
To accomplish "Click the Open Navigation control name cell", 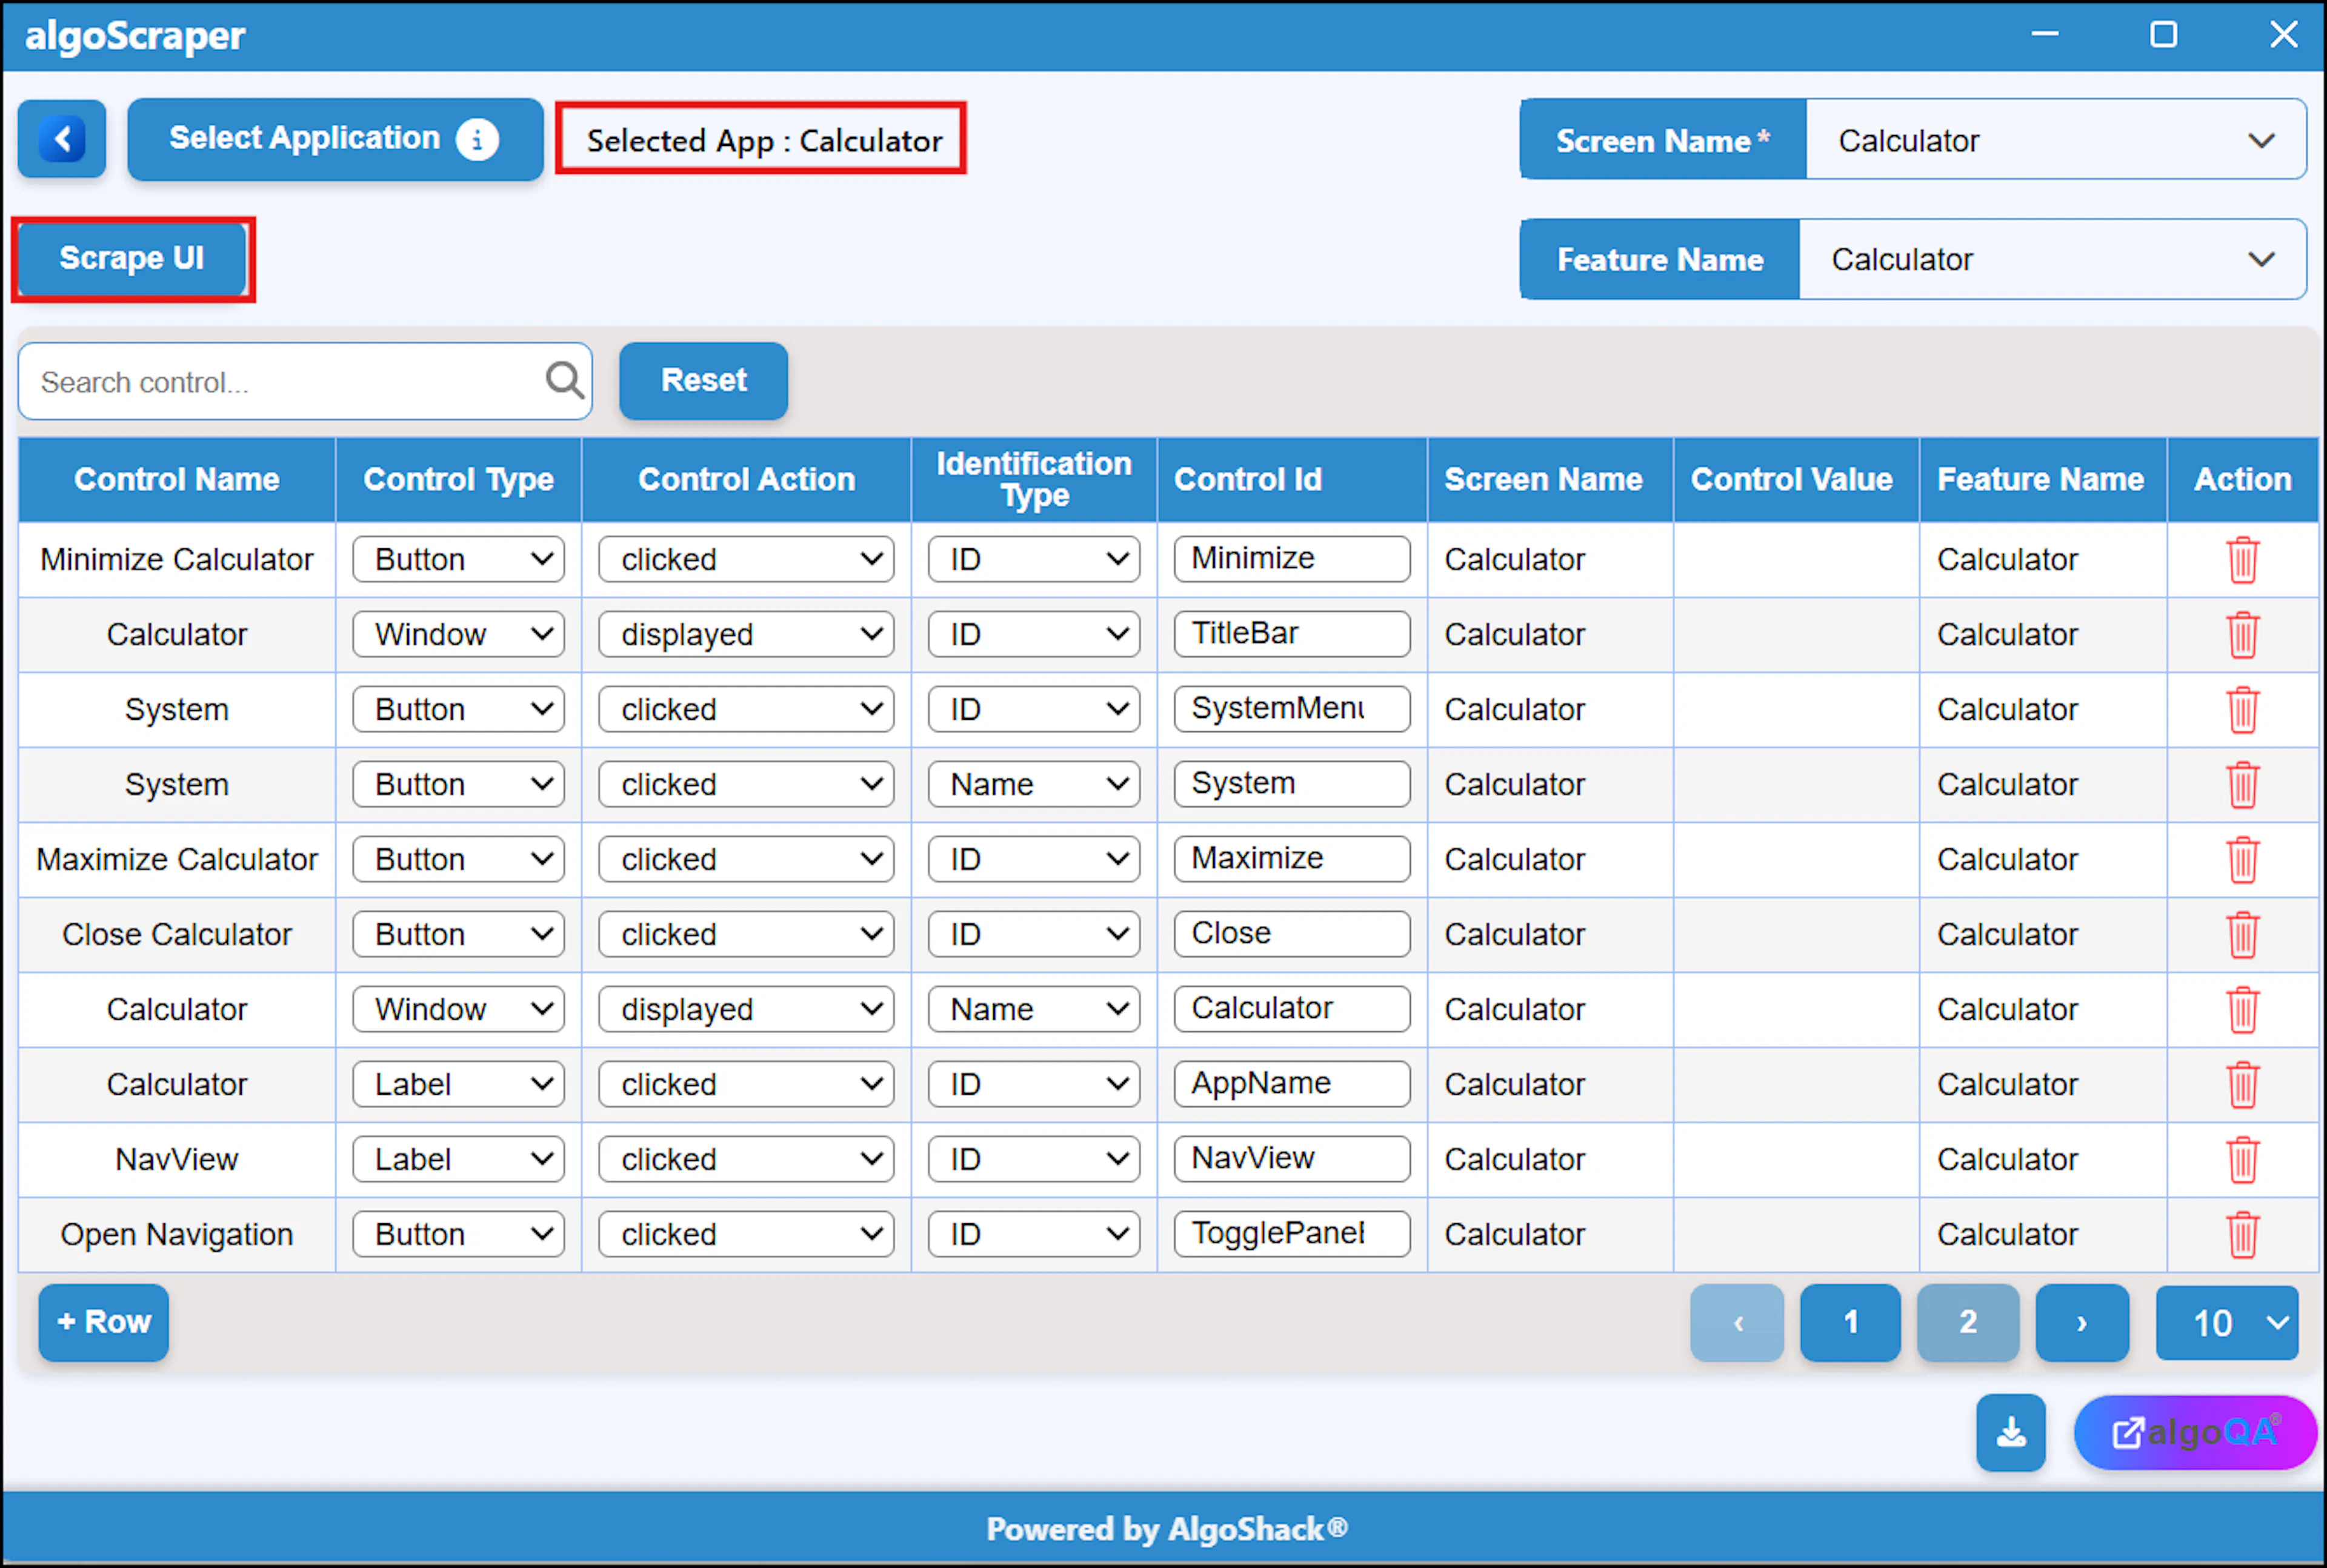I will click(177, 1235).
